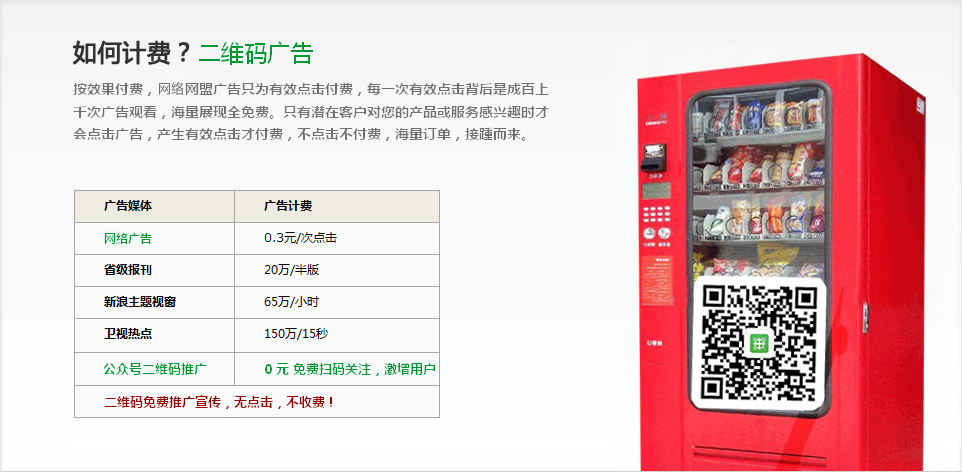The width and height of the screenshot is (962, 472).
Task: Click the 新浪主题视窗 table row
Action: pyautogui.click(x=257, y=302)
